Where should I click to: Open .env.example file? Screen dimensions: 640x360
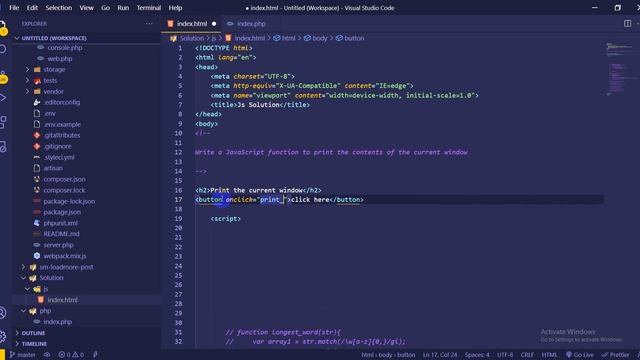pyautogui.click(x=62, y=124)
